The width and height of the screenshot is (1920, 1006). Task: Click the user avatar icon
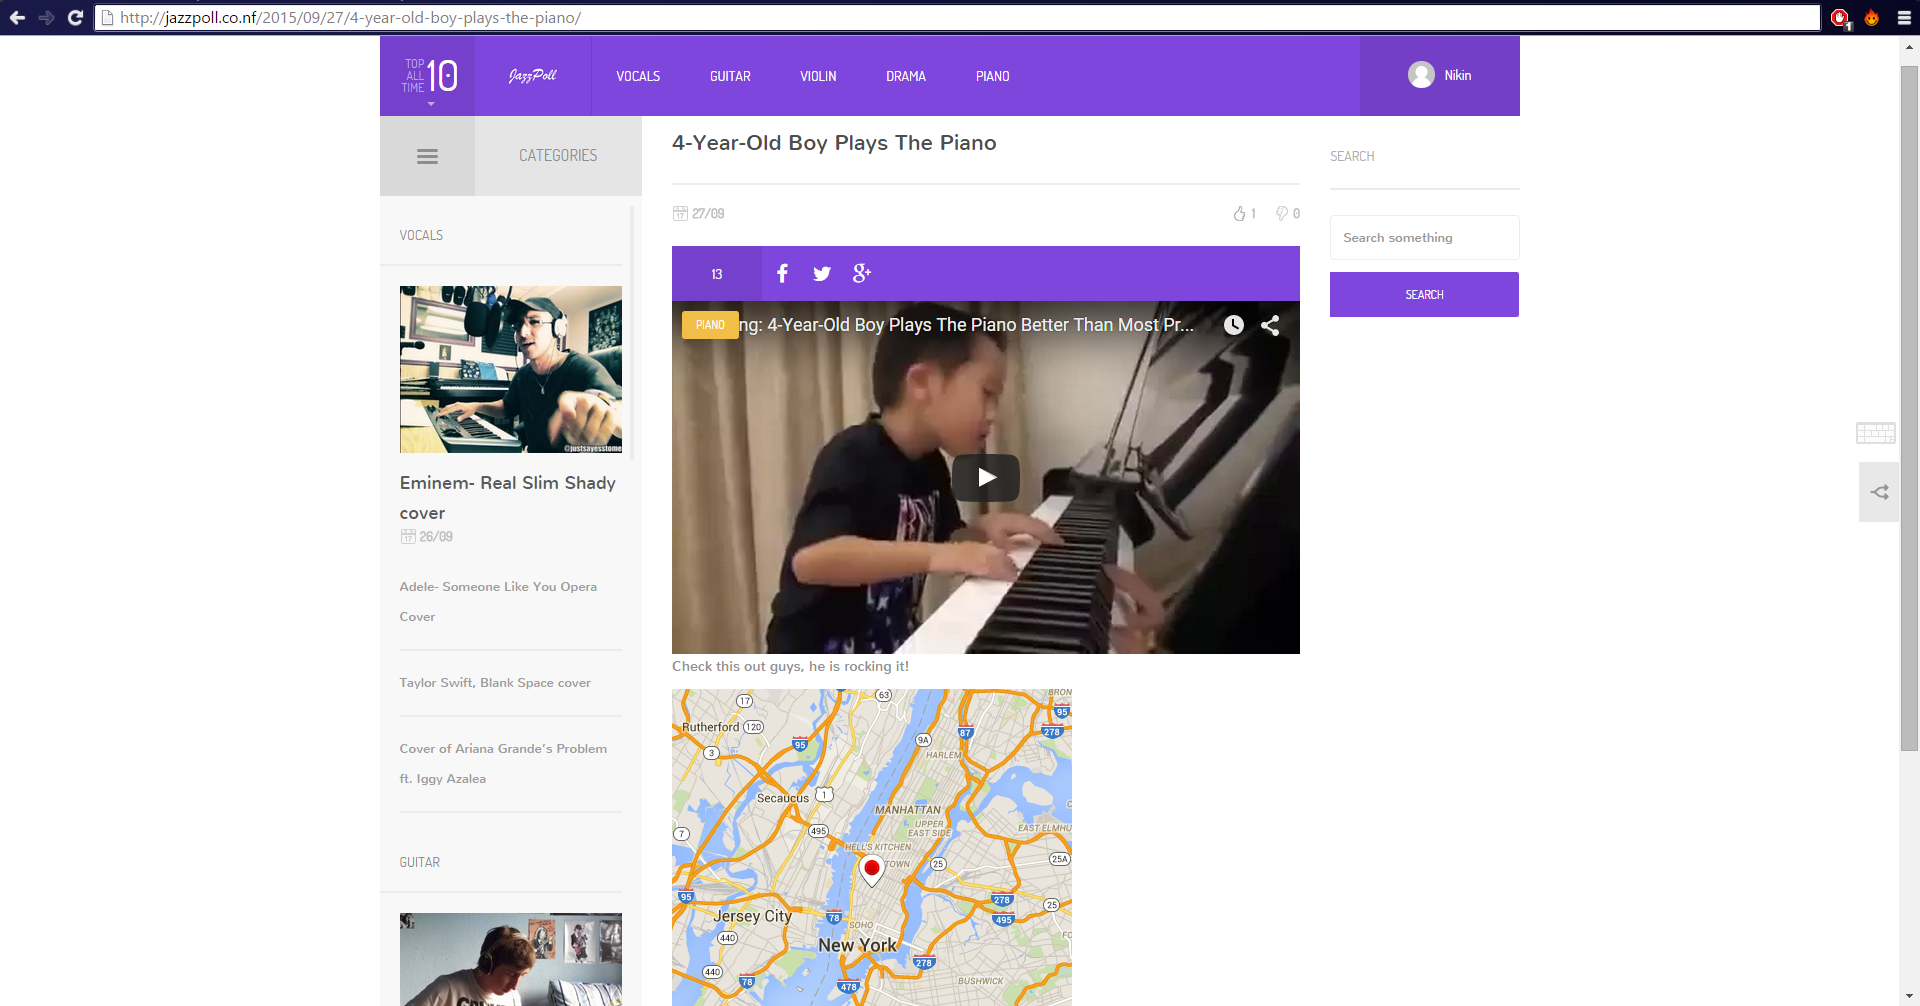[x=1421, y=75]
